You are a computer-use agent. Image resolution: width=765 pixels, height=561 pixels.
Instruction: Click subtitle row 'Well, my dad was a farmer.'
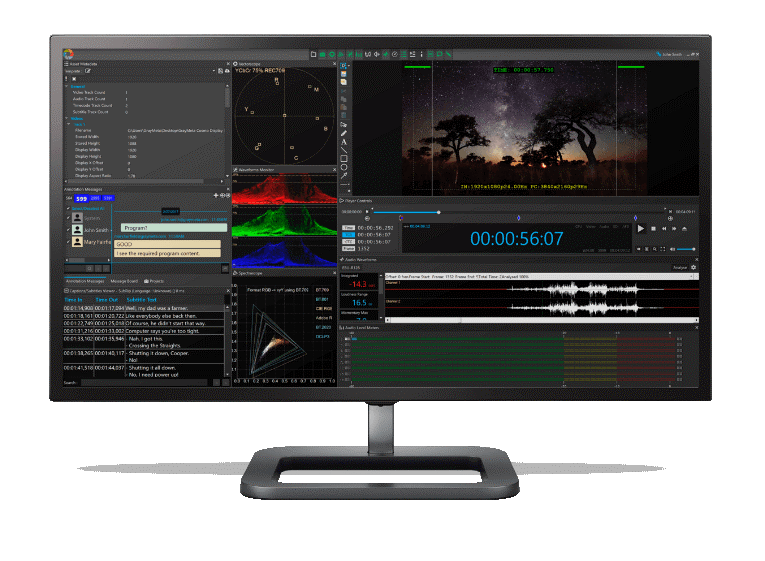[143, 308]
